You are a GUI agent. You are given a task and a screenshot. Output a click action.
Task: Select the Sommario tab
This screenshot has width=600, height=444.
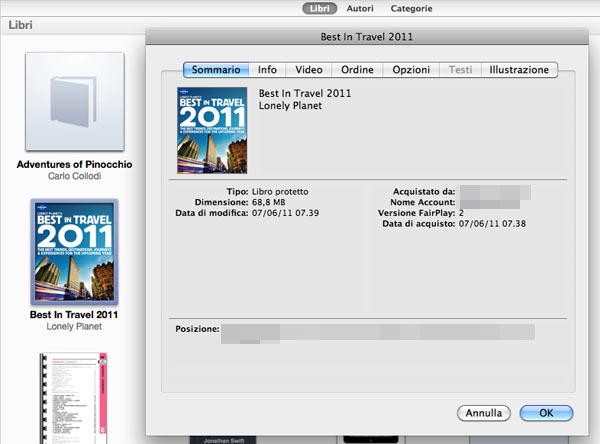point(215,70)
